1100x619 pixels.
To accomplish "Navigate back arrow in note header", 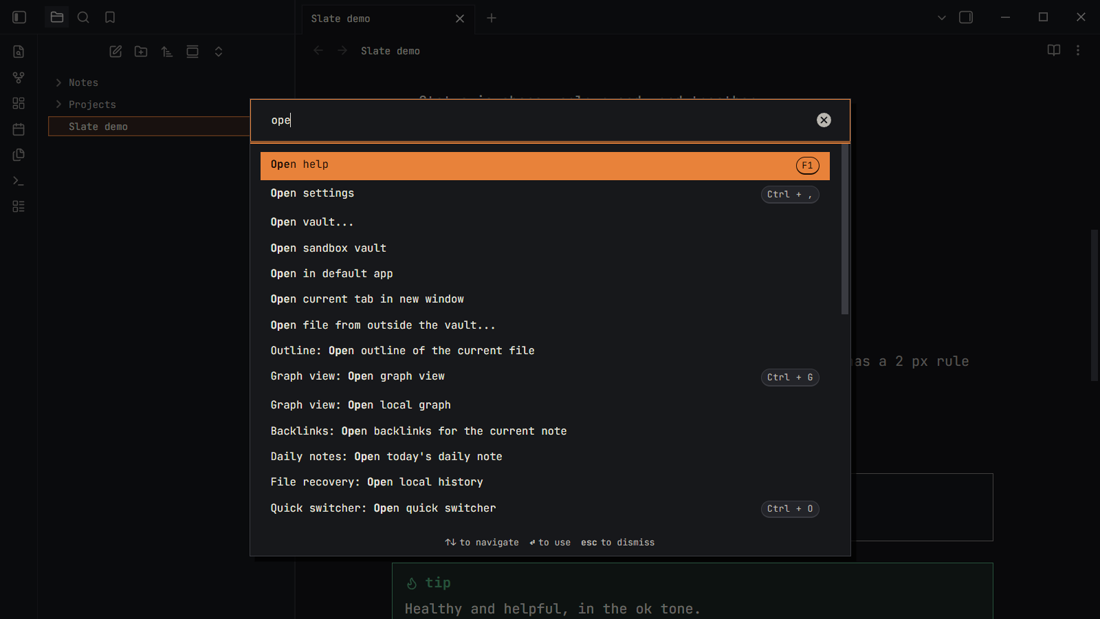I will [x=318, y=51].
